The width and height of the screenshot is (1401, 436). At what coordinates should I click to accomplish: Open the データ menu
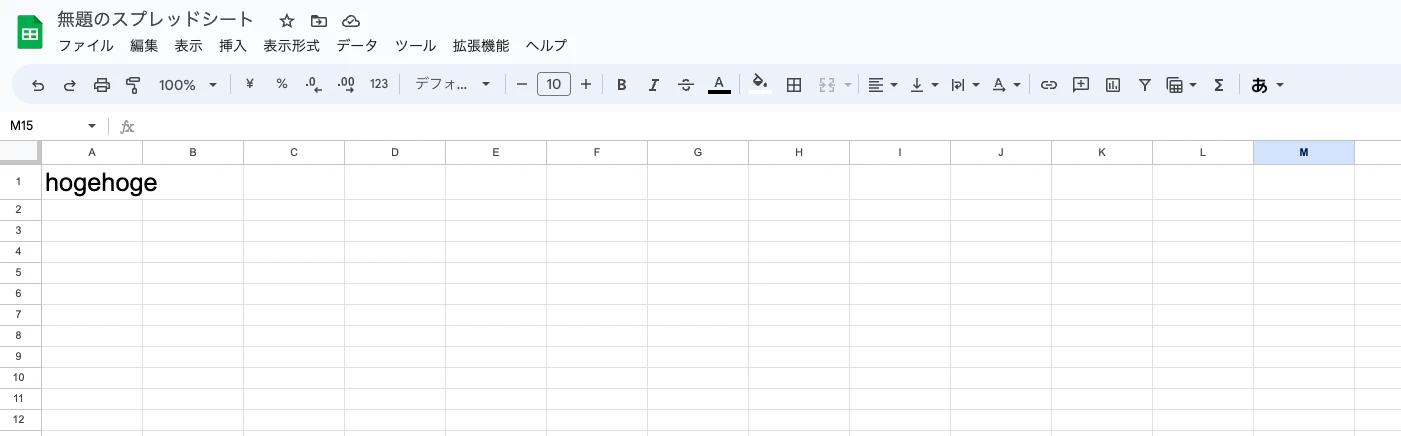pos(357,46)
